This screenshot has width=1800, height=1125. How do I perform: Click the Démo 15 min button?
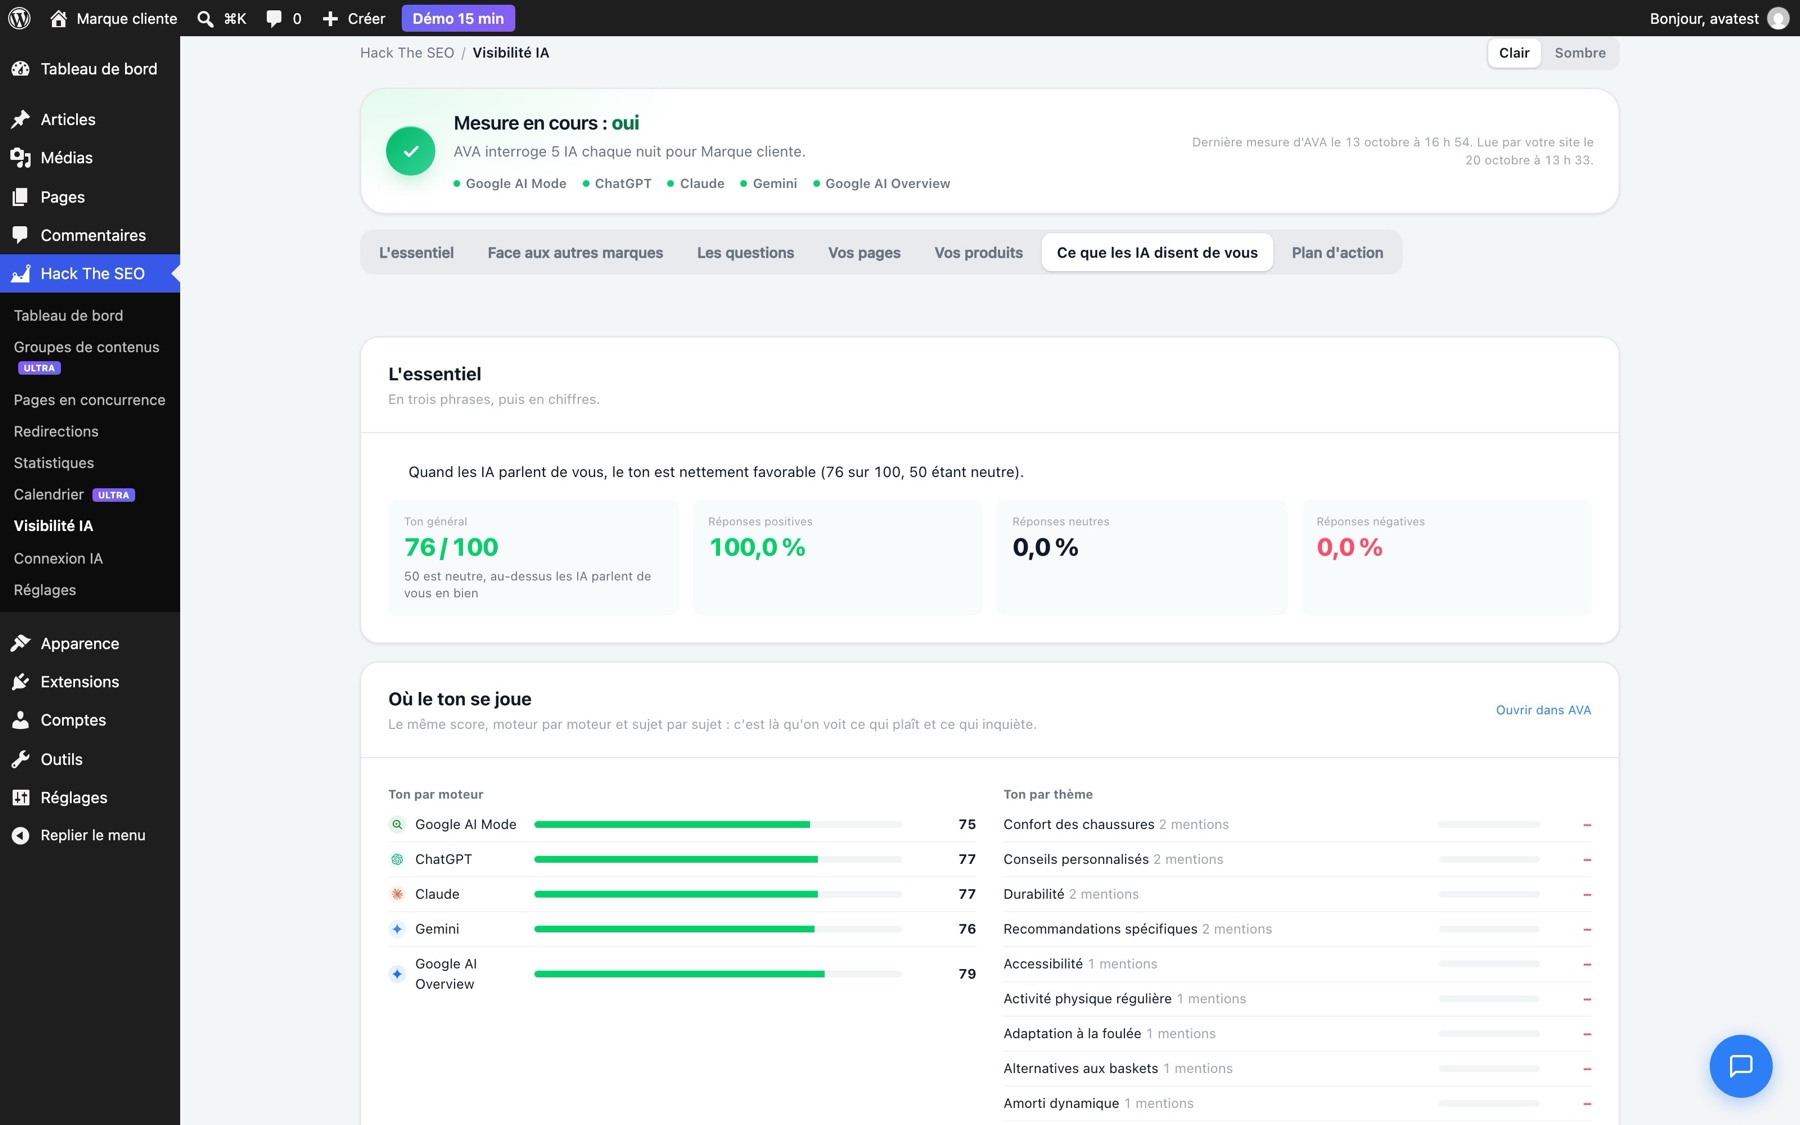pyautogui.click(x=458, y=18)
